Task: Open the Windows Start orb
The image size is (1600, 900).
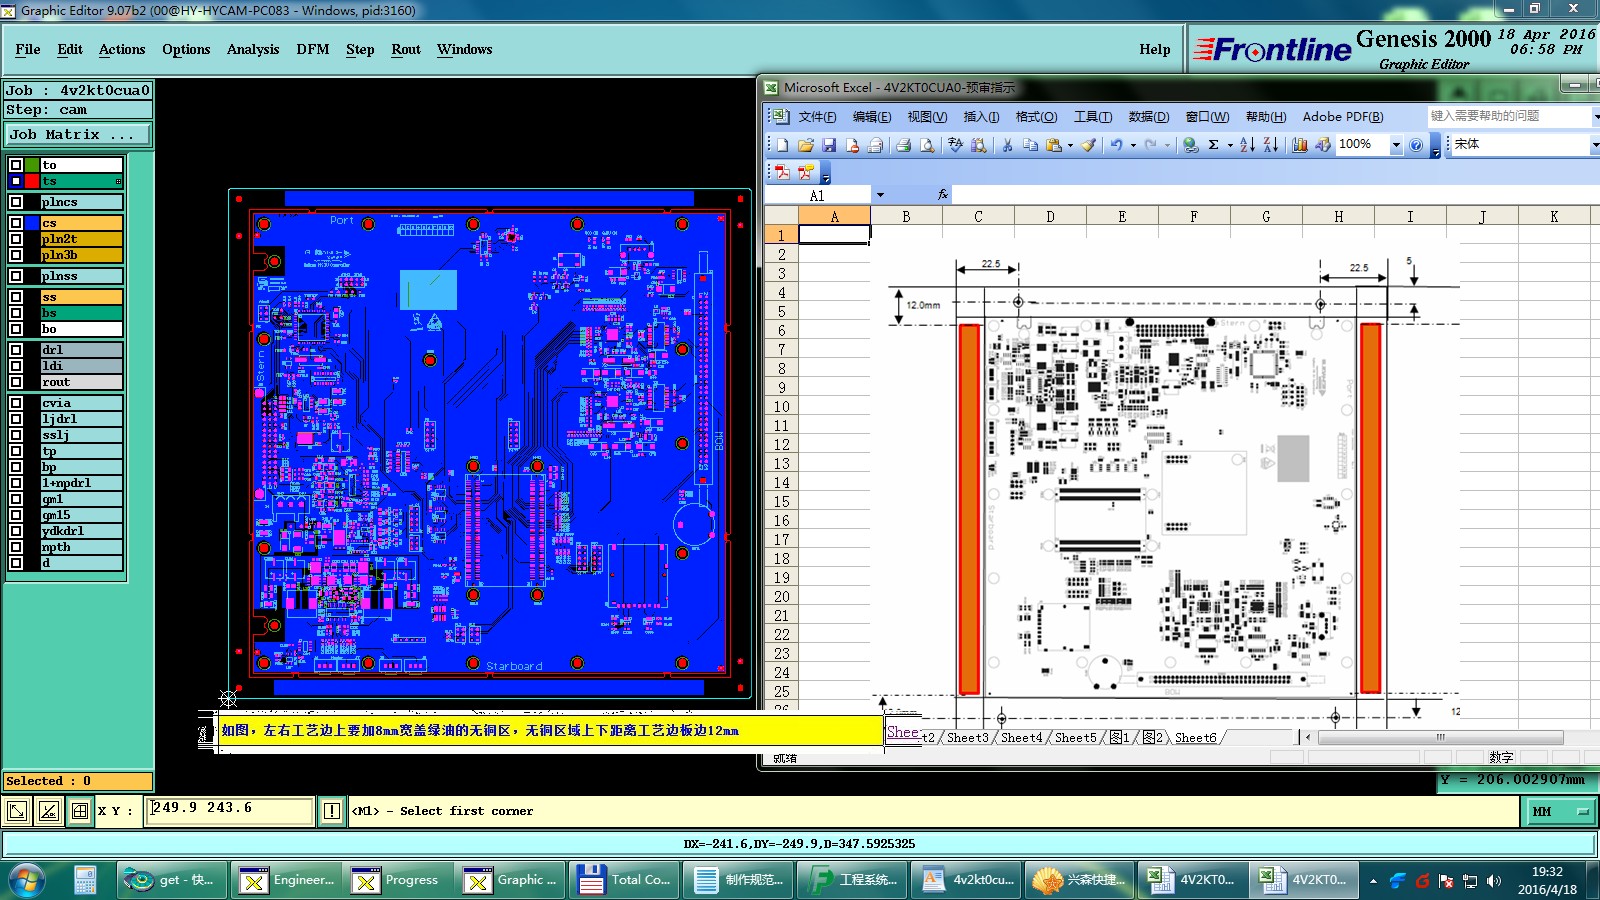Action: [x=27, y=880]
